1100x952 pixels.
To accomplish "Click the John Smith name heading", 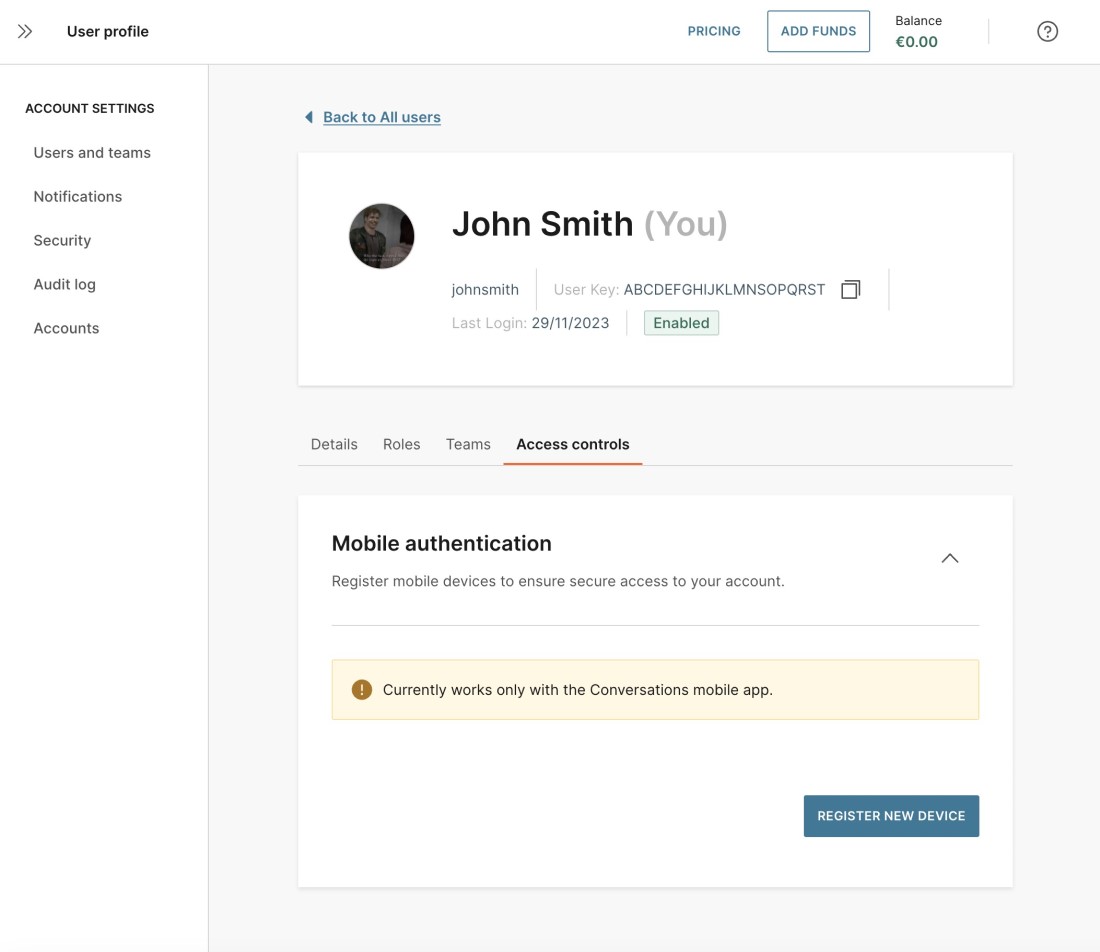I will pyautogui.click(x=542, y=224).
